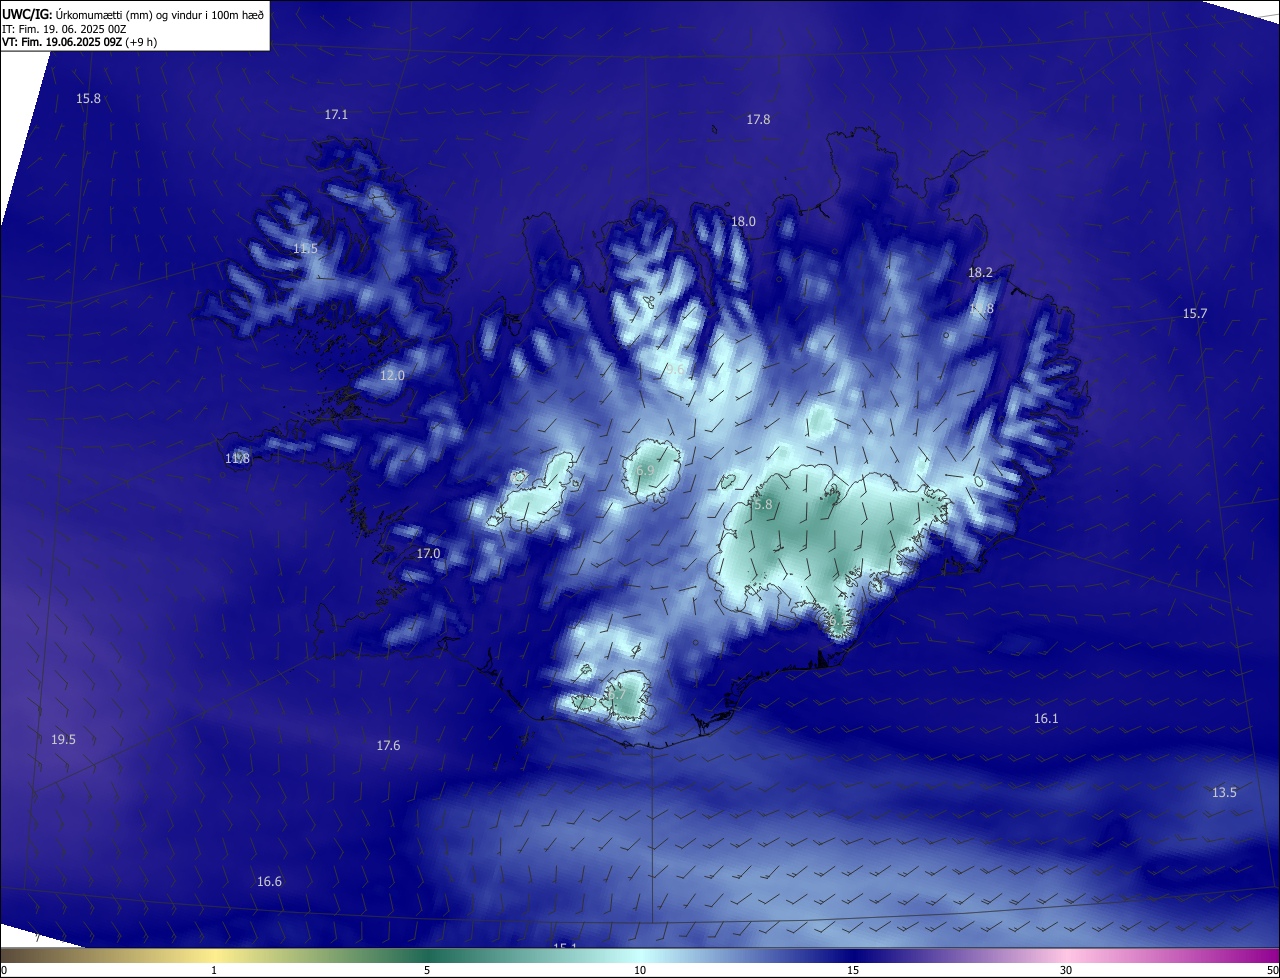
Task: Click the color scale tick label 1
Action: click(214, 970)
